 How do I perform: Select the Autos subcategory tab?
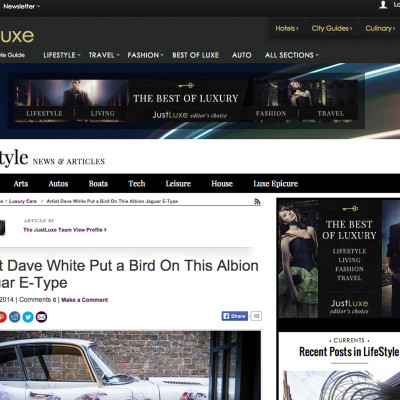click(58, 184)
